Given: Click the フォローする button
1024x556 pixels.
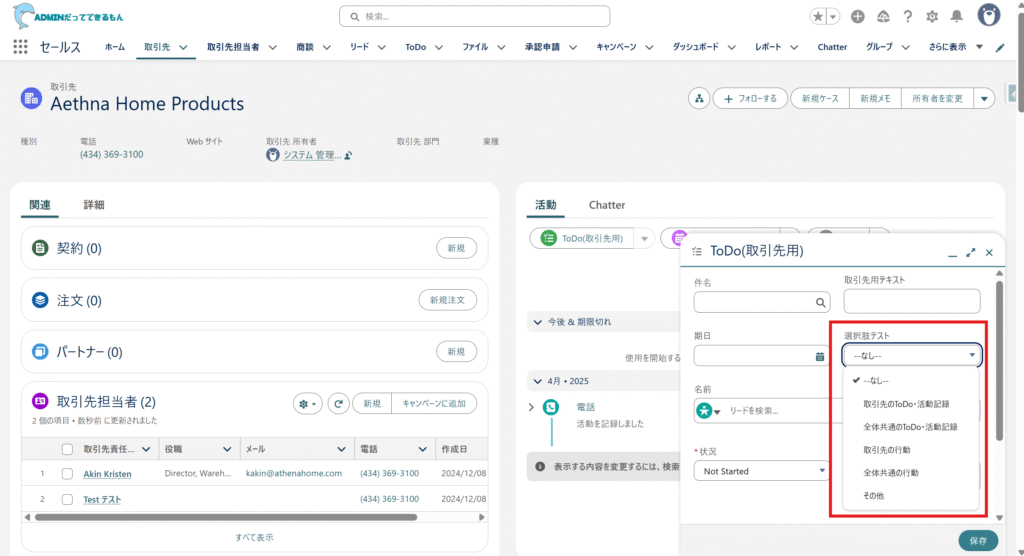Looking at the screenshot, I should (x=750, y=99).
